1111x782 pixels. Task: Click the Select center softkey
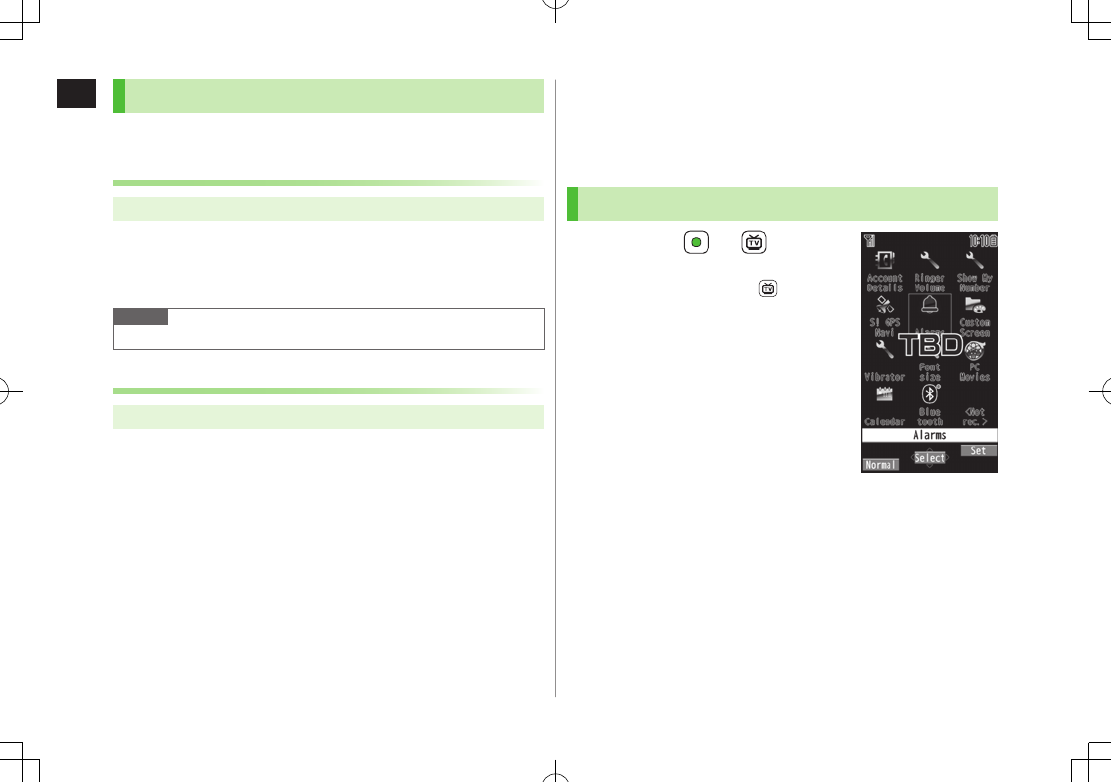tap(929, 458)
